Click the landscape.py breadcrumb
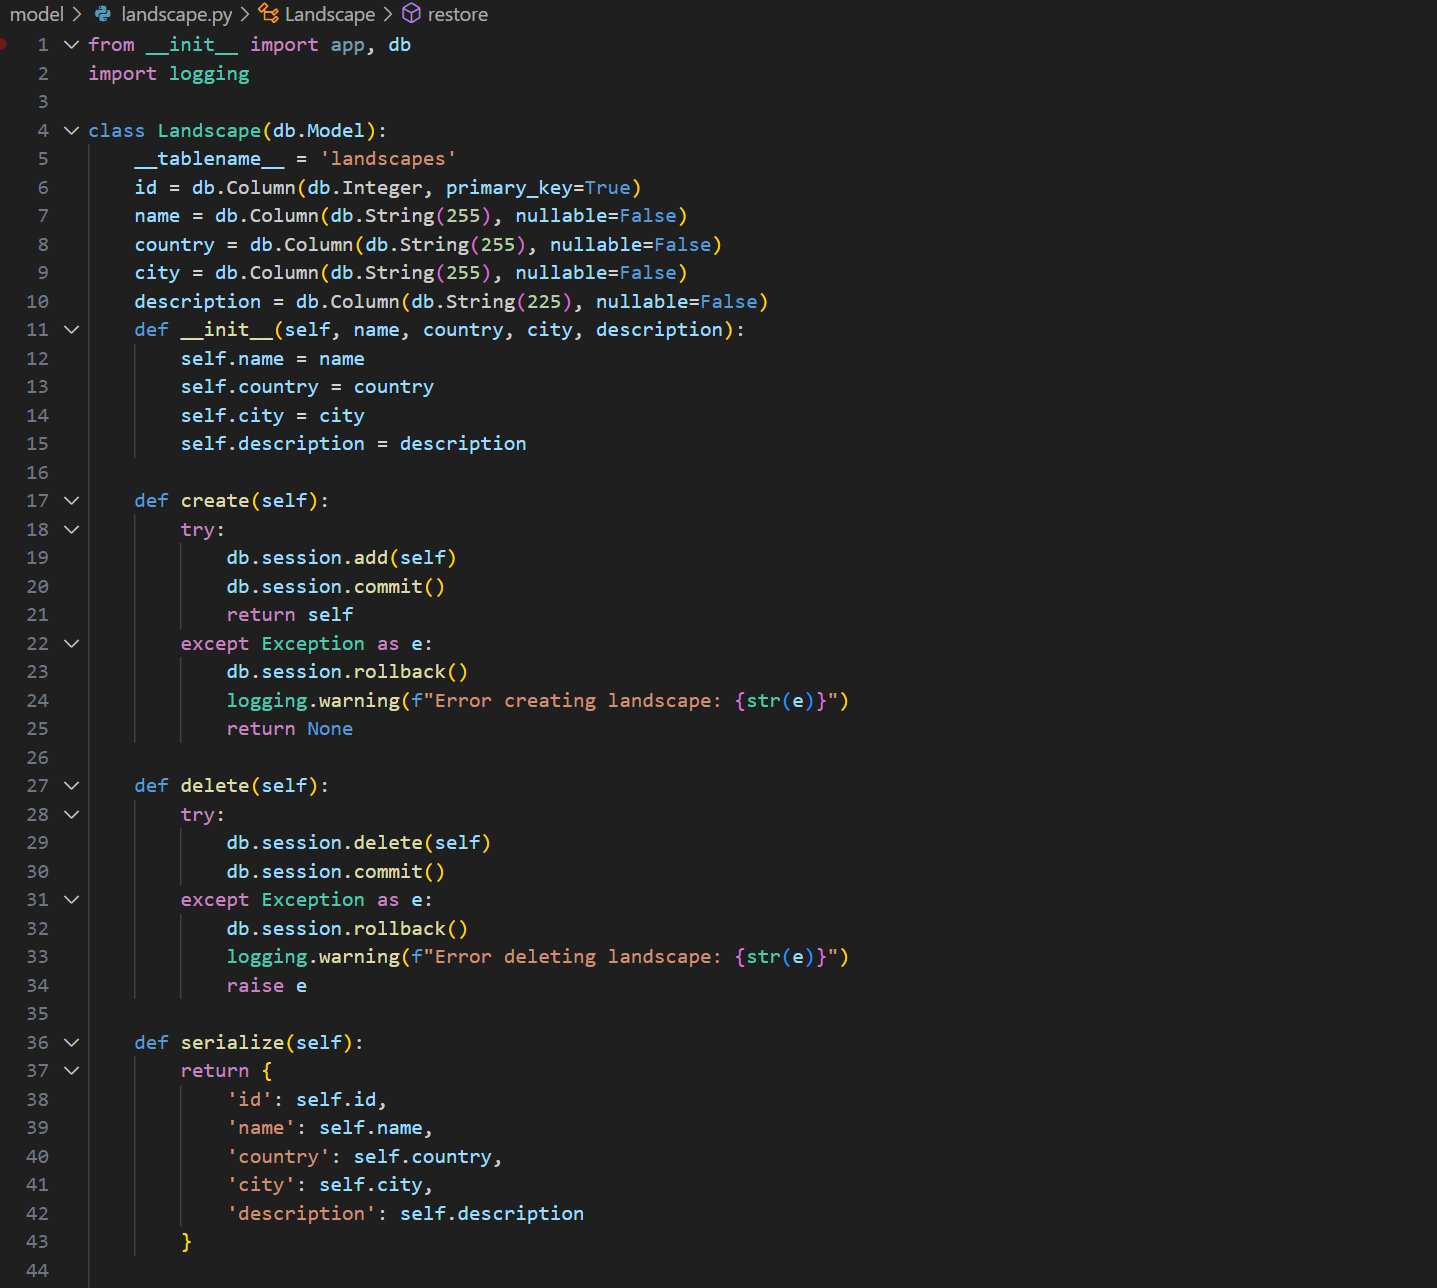The height and width of the screenshot is (1288, 1437). pyautogui.click(x=177, y=14)
